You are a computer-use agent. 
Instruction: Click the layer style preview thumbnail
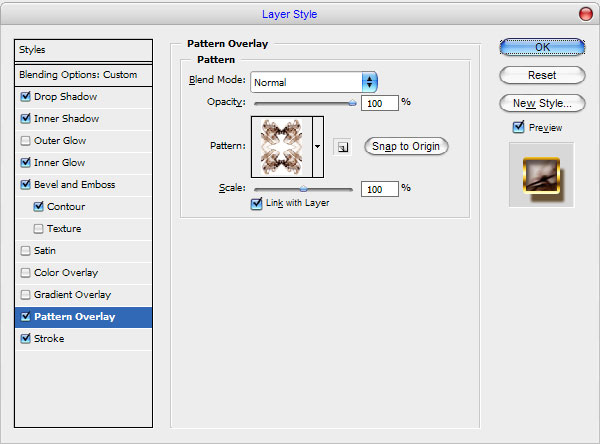pos(541,175)
